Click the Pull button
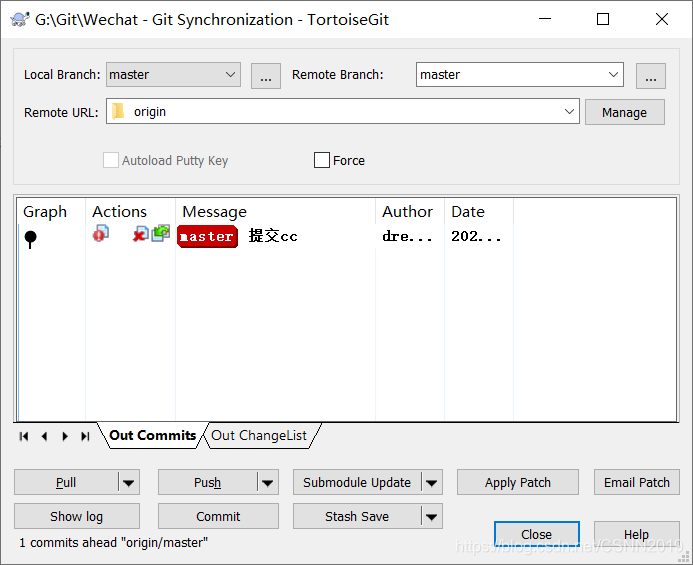 66,482
